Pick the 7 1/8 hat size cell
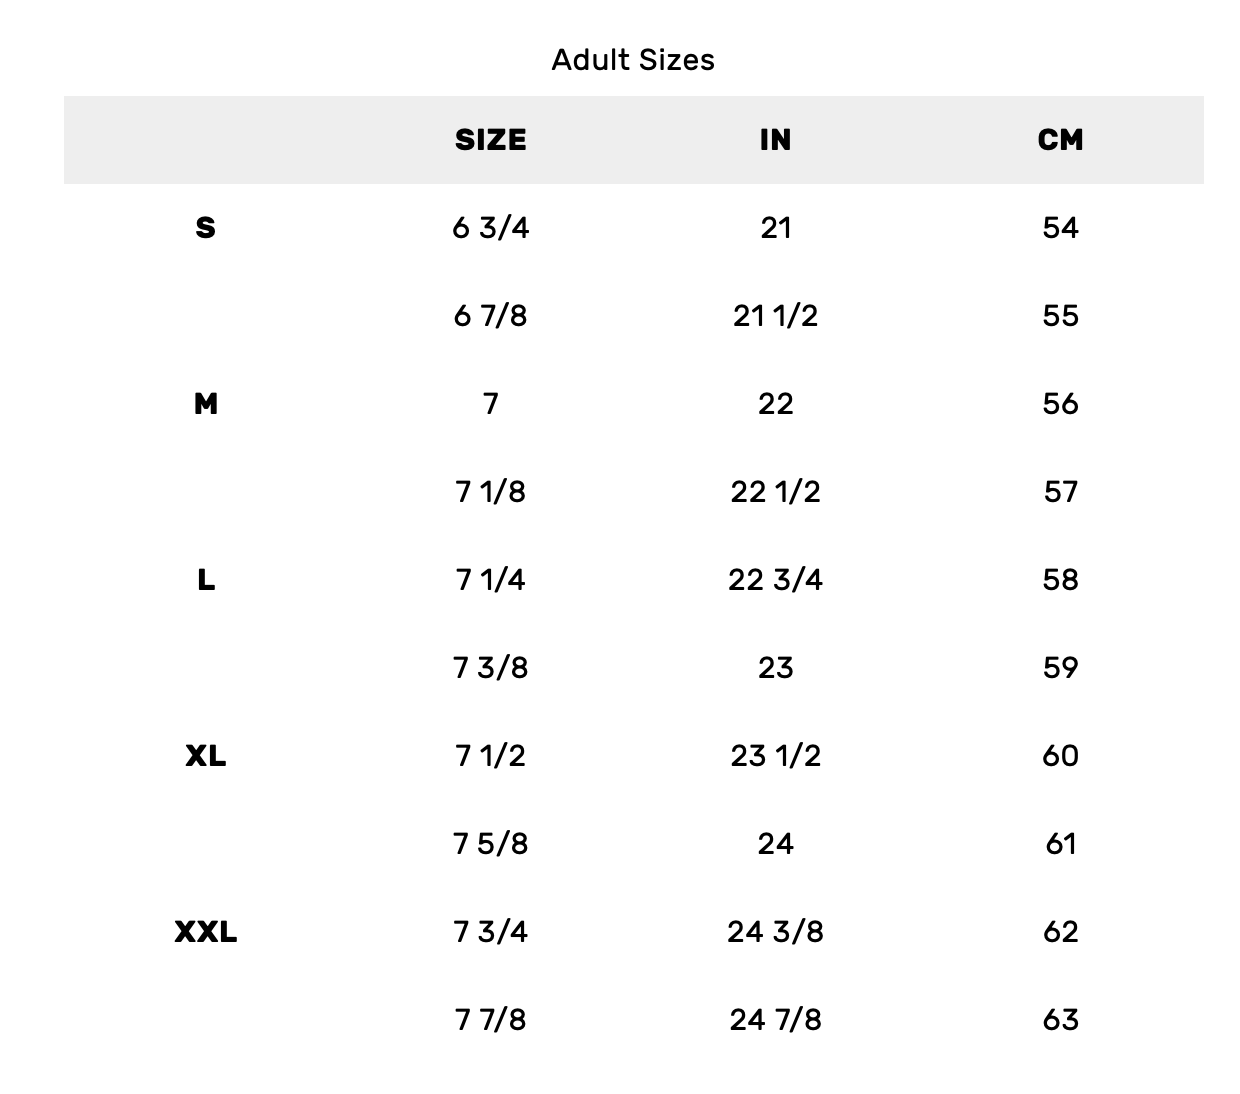This screenshot has width=1240, height=1094. (490, 492)
